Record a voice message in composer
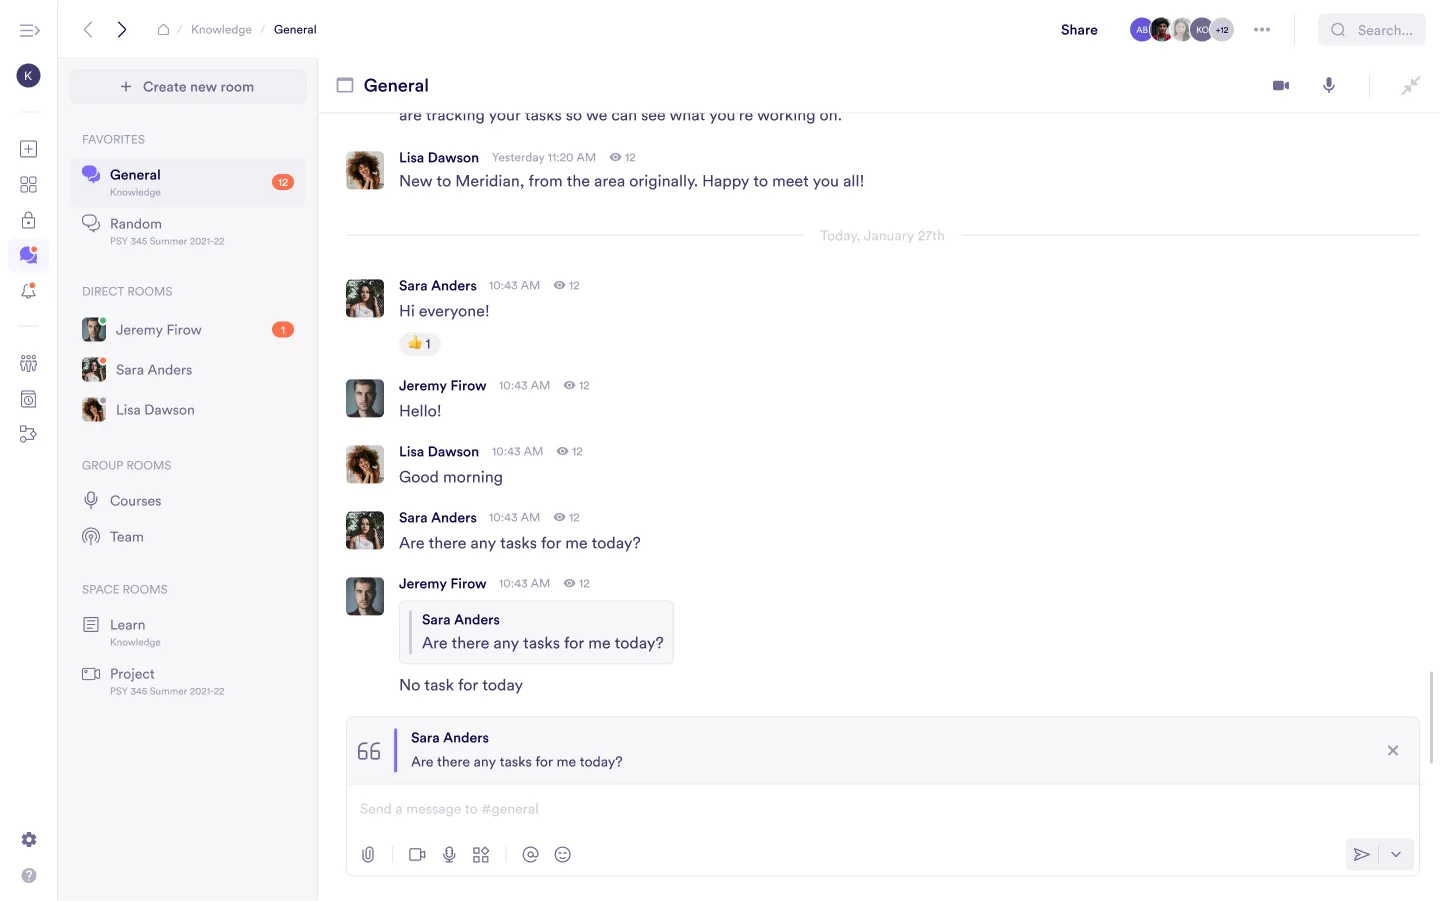Screen dimensions: 1440x901 pos(449,854)
